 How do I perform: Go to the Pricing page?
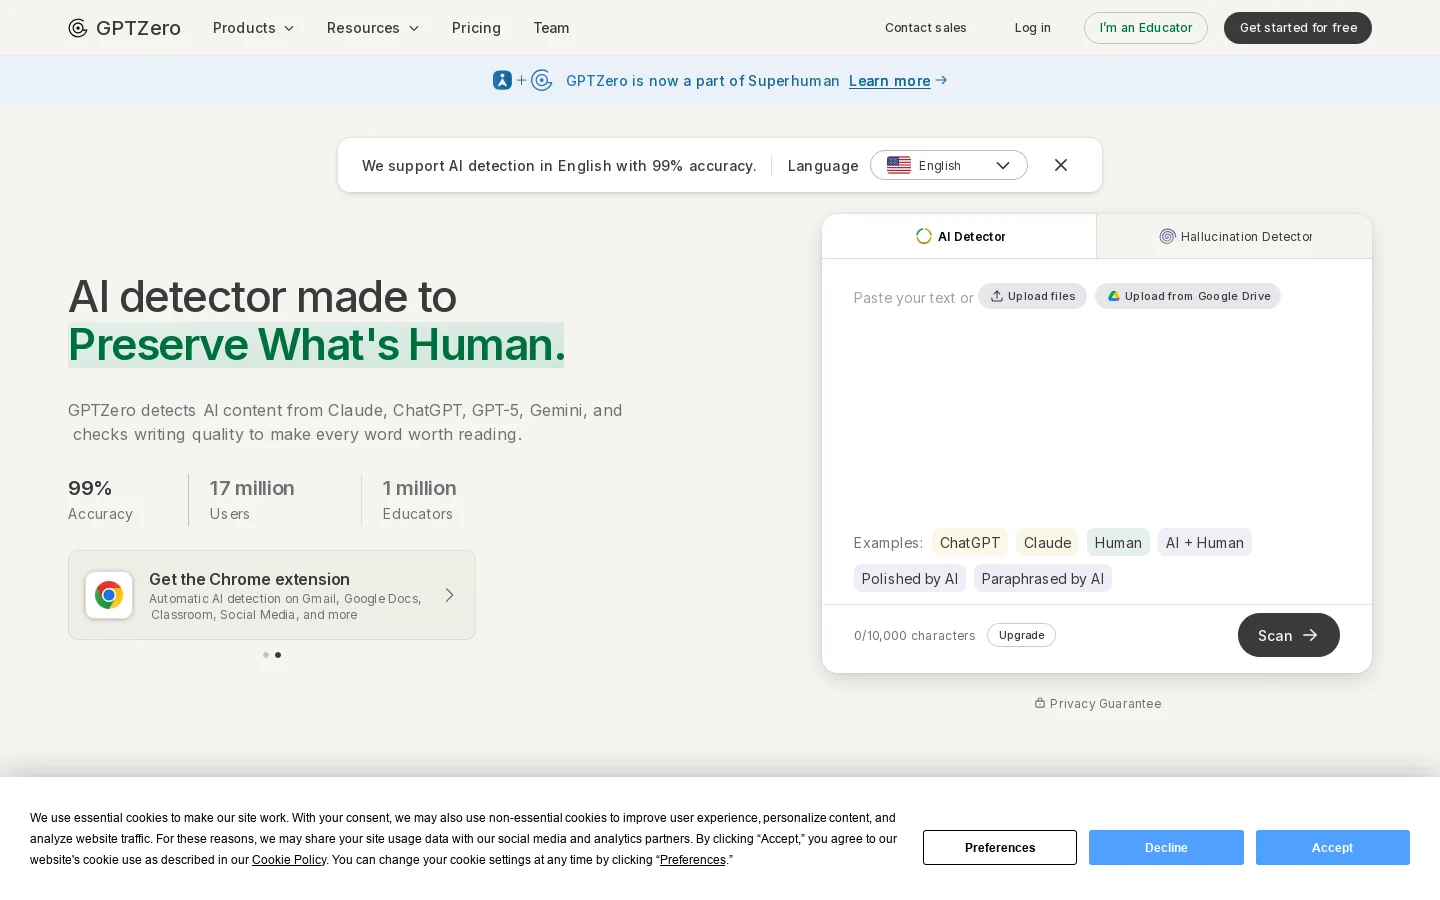[476, 28]
